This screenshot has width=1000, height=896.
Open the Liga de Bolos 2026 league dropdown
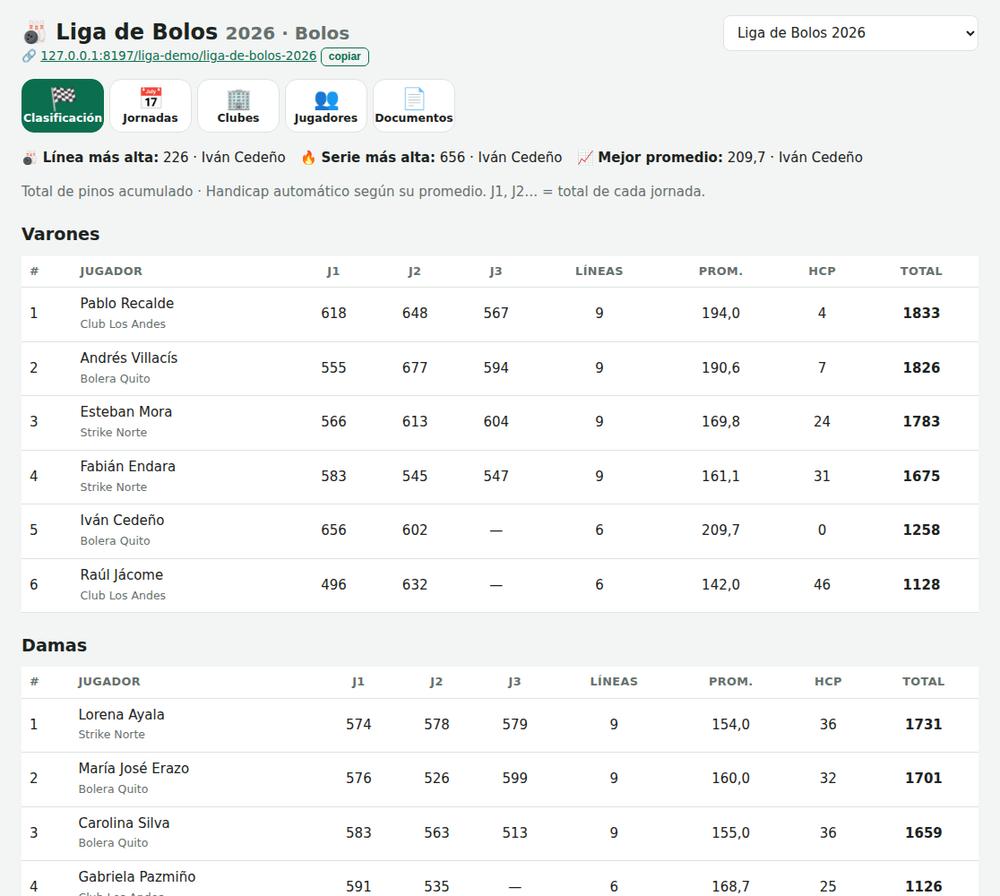pyautogui.click(x=850, y=33)
